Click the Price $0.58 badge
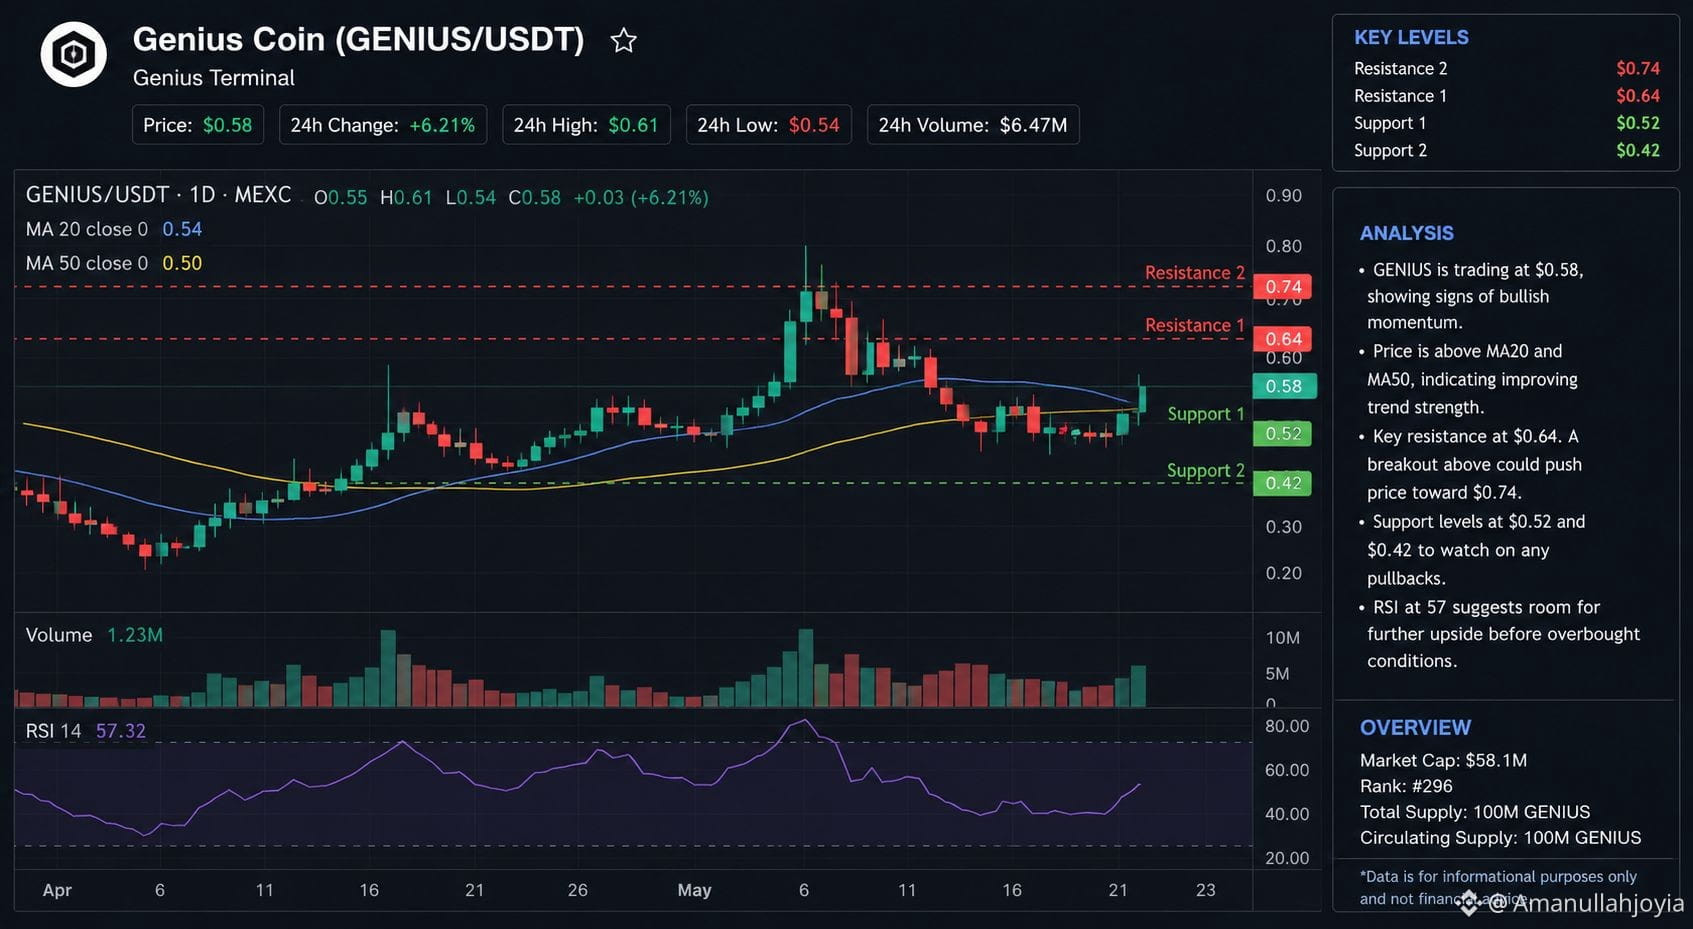 click(x=198, y=125)
